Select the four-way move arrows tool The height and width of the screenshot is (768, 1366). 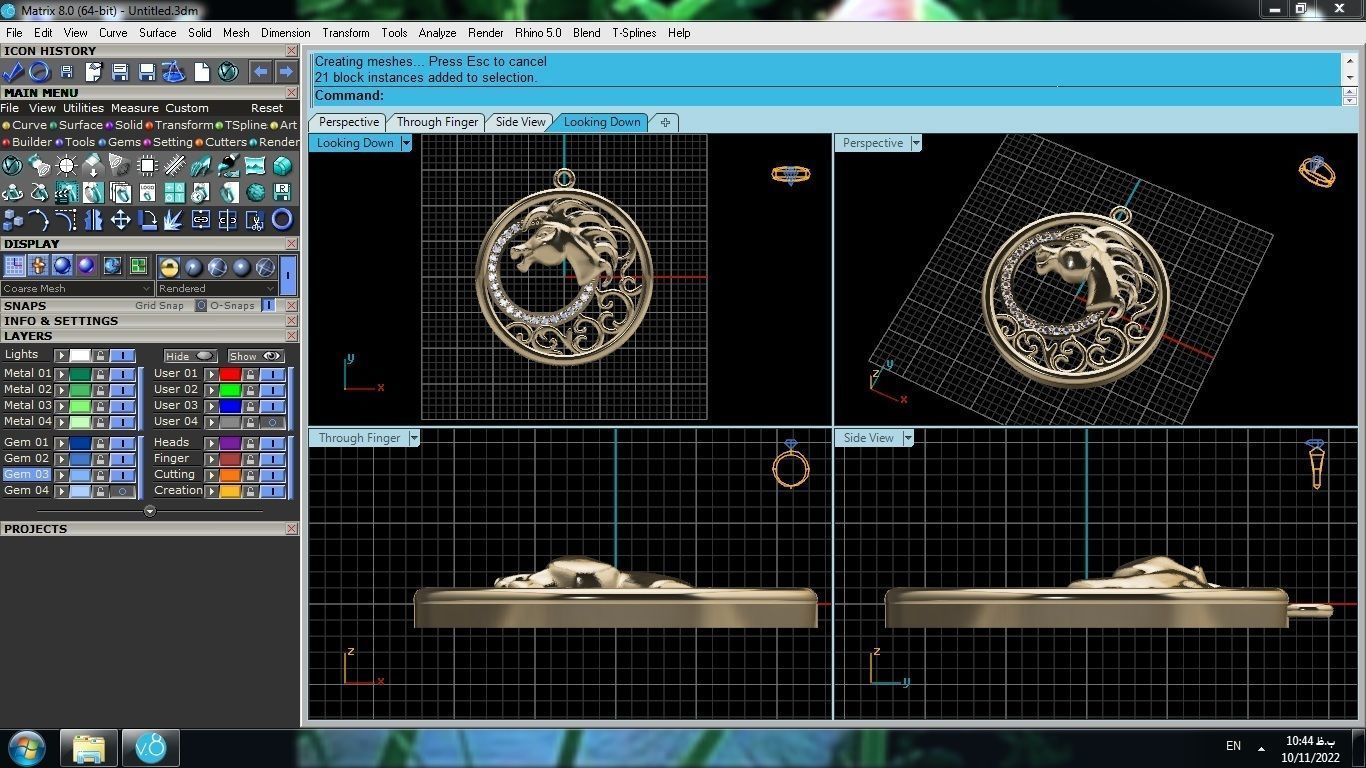point(120,219)
